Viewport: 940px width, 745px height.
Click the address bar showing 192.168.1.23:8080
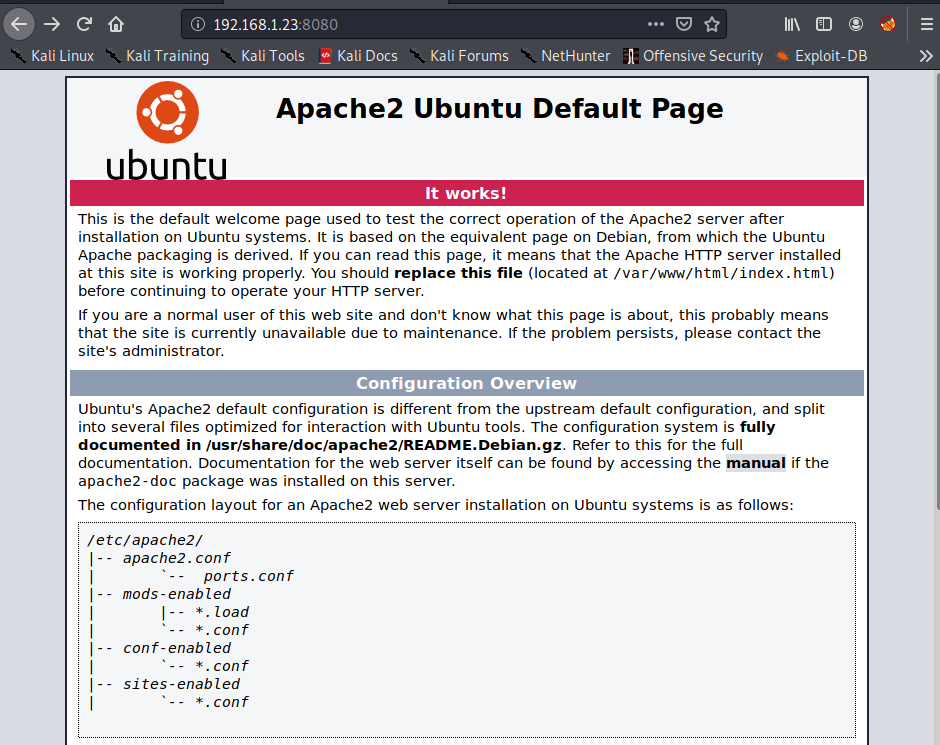tap(420, 24)
